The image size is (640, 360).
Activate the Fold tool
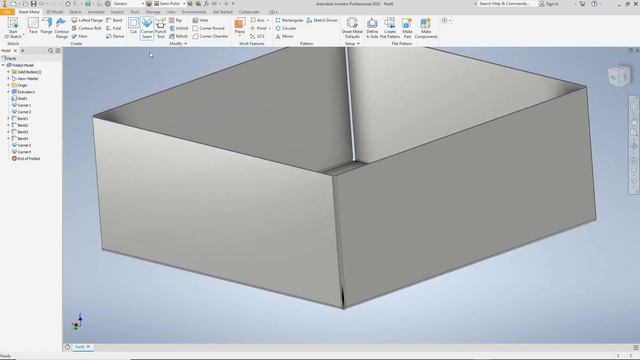(x=113, y=28)
